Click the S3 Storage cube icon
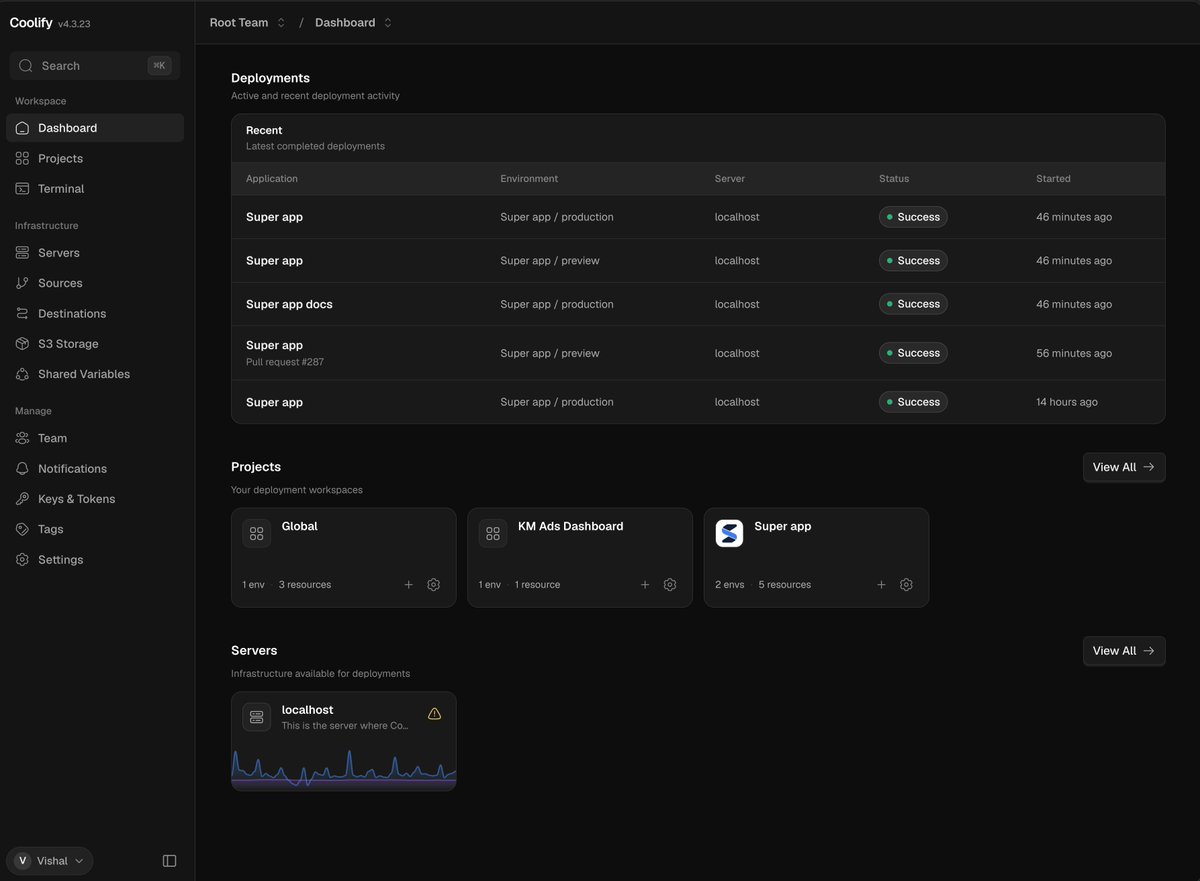The width and height of the screenshot is (1200, 881). (22, 343)
